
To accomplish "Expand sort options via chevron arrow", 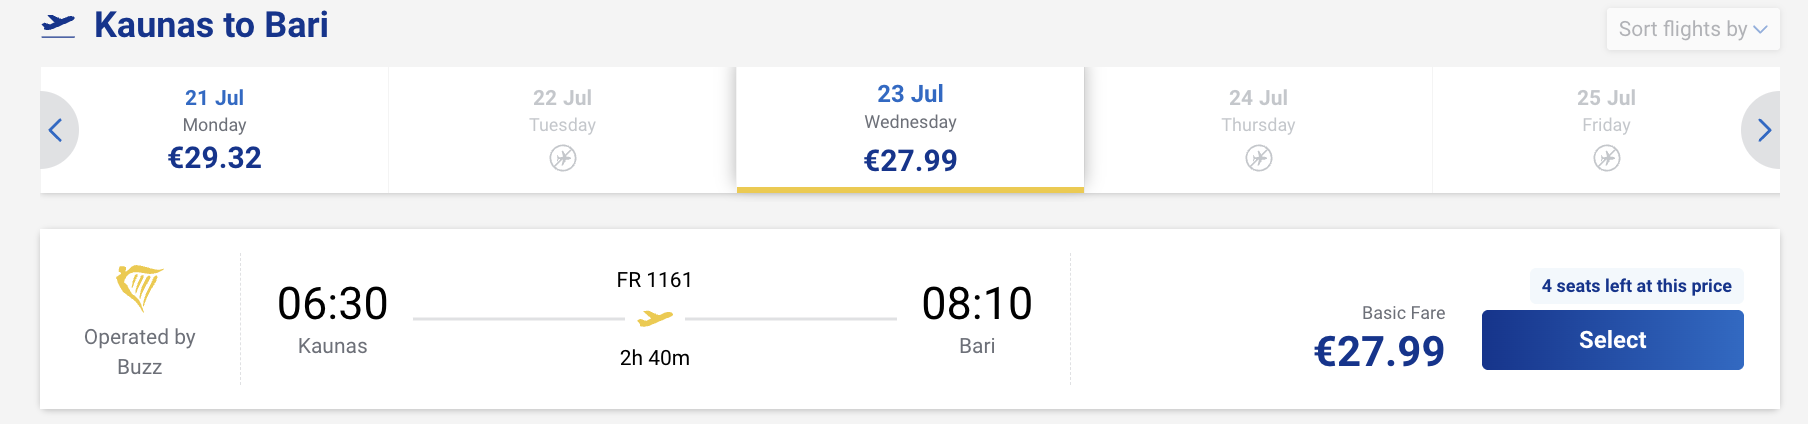I will point(1761,30).
